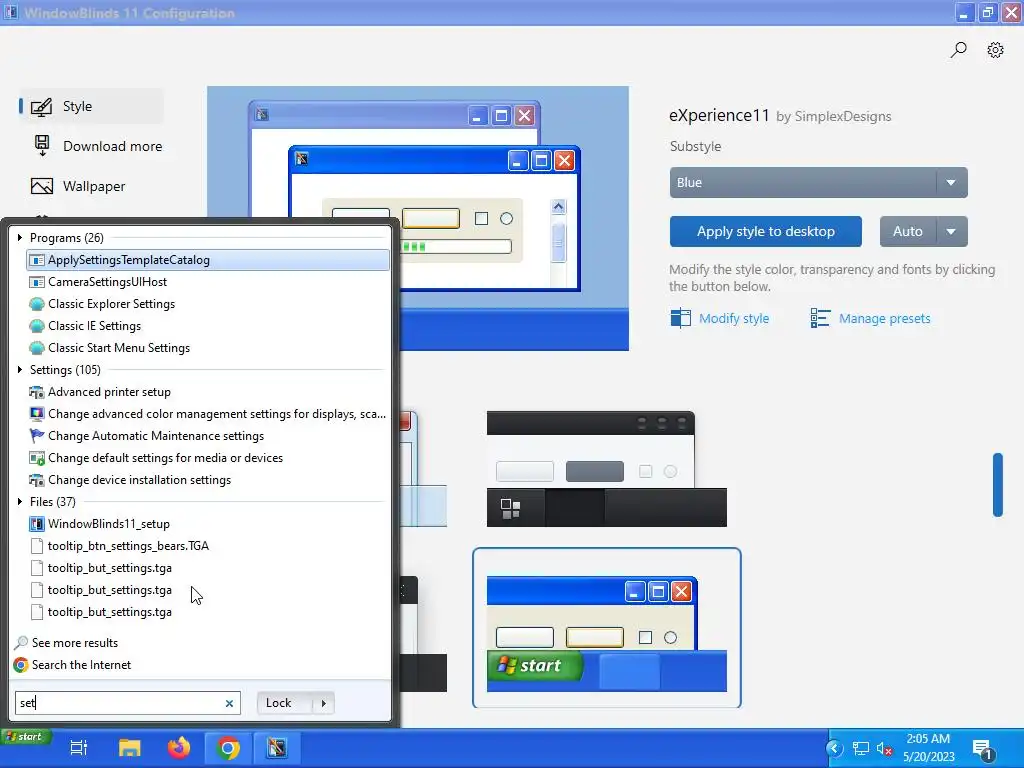Viewport: 1024px width, 768px height.
Task: Open the WindowBlinds search magnifier icon
Action: [x=958, y=50]
